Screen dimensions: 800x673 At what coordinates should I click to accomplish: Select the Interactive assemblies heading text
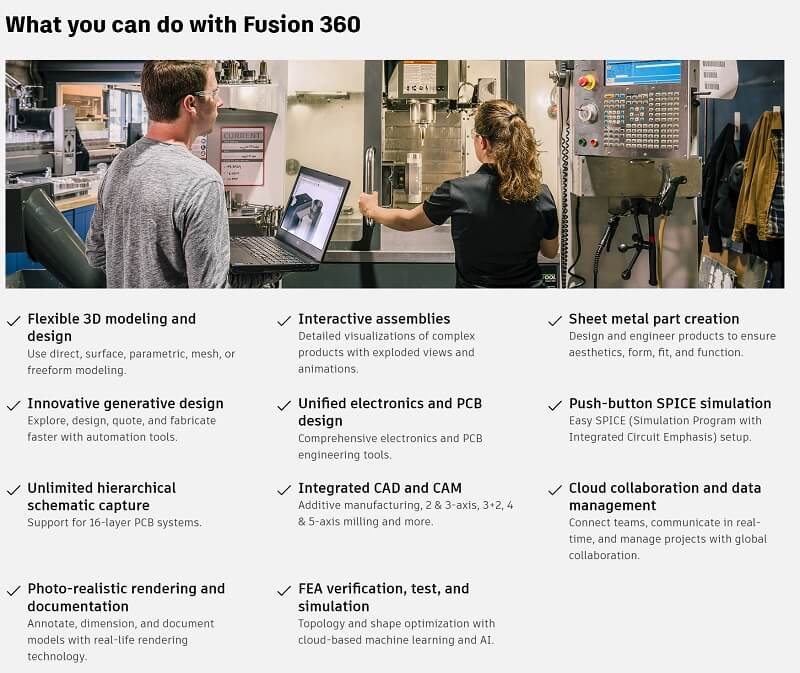(374, 319)
